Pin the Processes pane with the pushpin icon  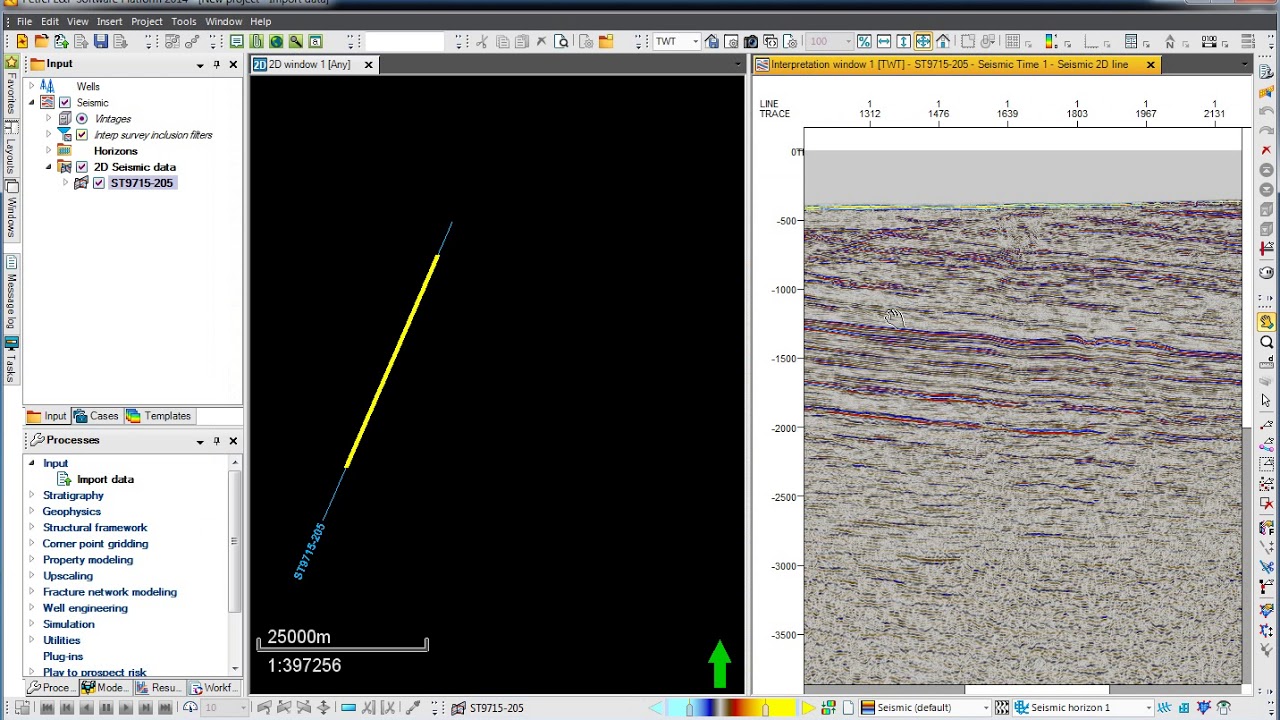pyautogui.click(x=216, y=440)
